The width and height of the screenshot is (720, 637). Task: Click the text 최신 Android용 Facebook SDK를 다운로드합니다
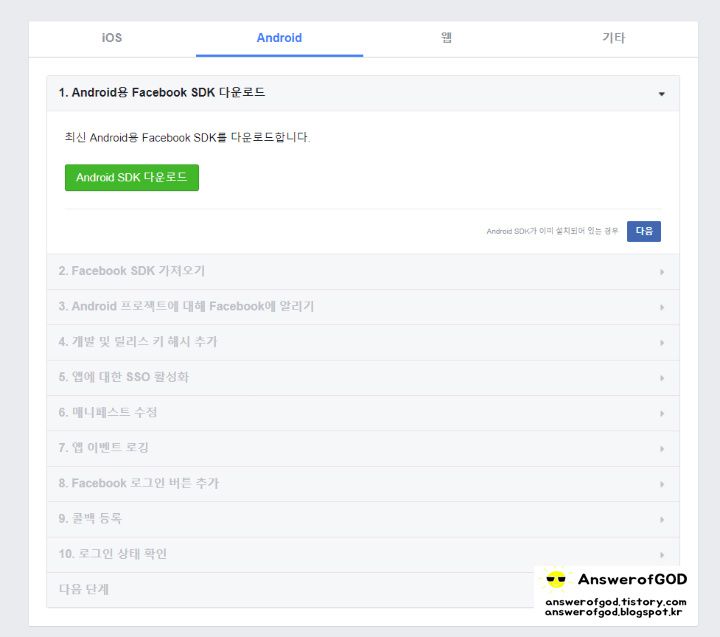[187, 137]
